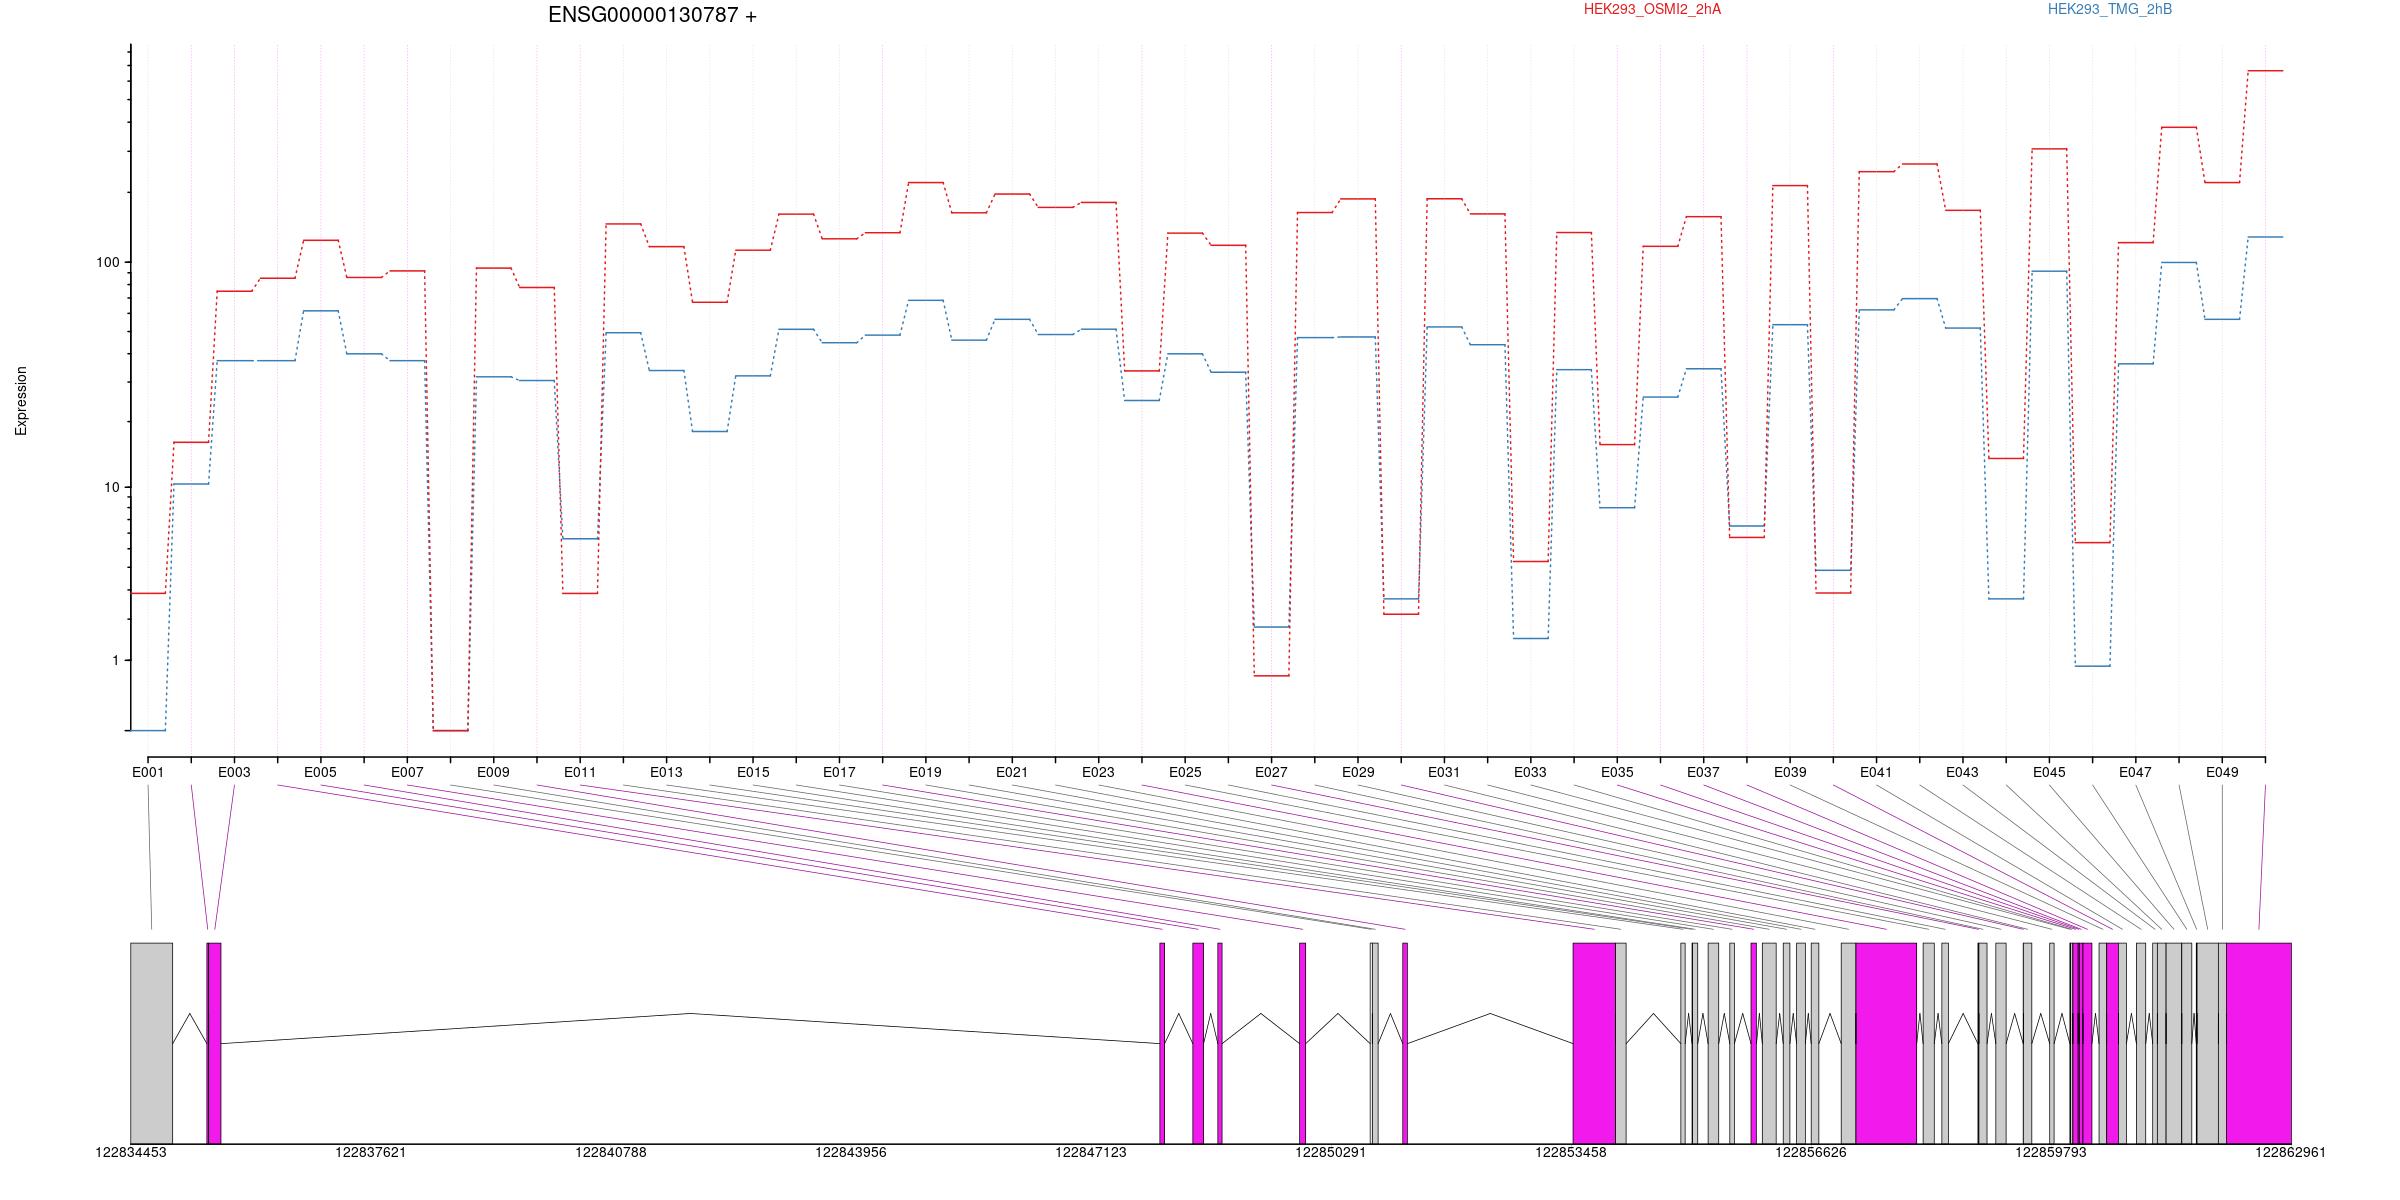This screenshot has height=1200, width=2400.
Task: Click exon label E005
Action: pyautogui.click(x=321, y=773)
